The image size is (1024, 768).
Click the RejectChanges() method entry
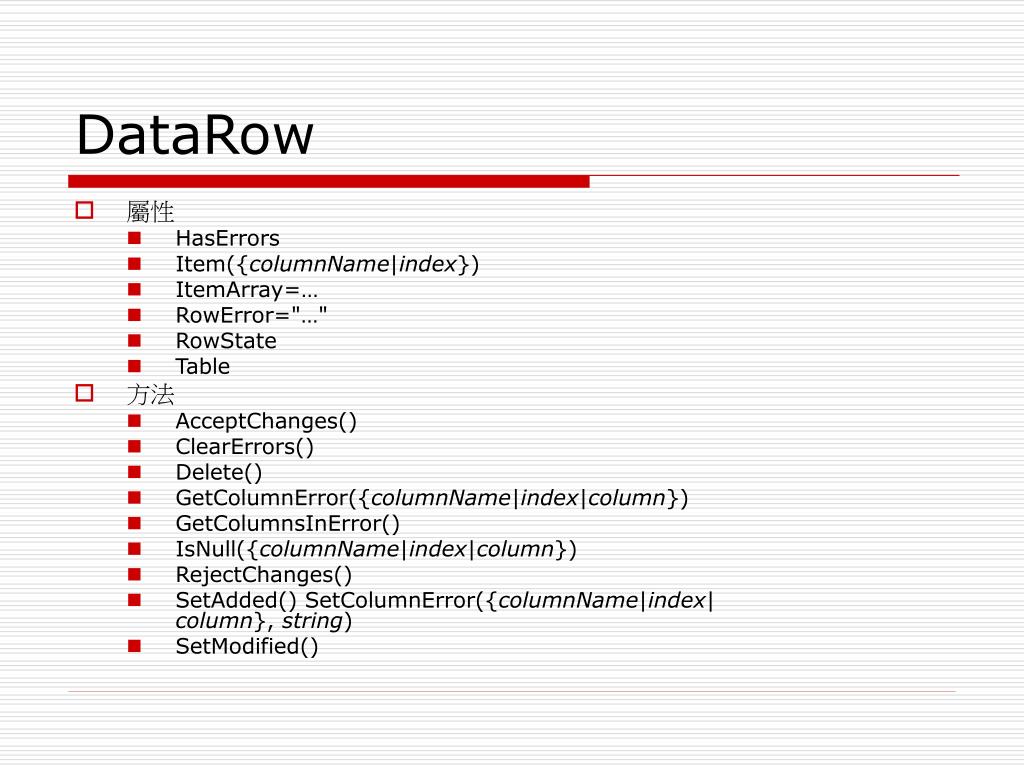pyautogui.click(x=264, y=575)
